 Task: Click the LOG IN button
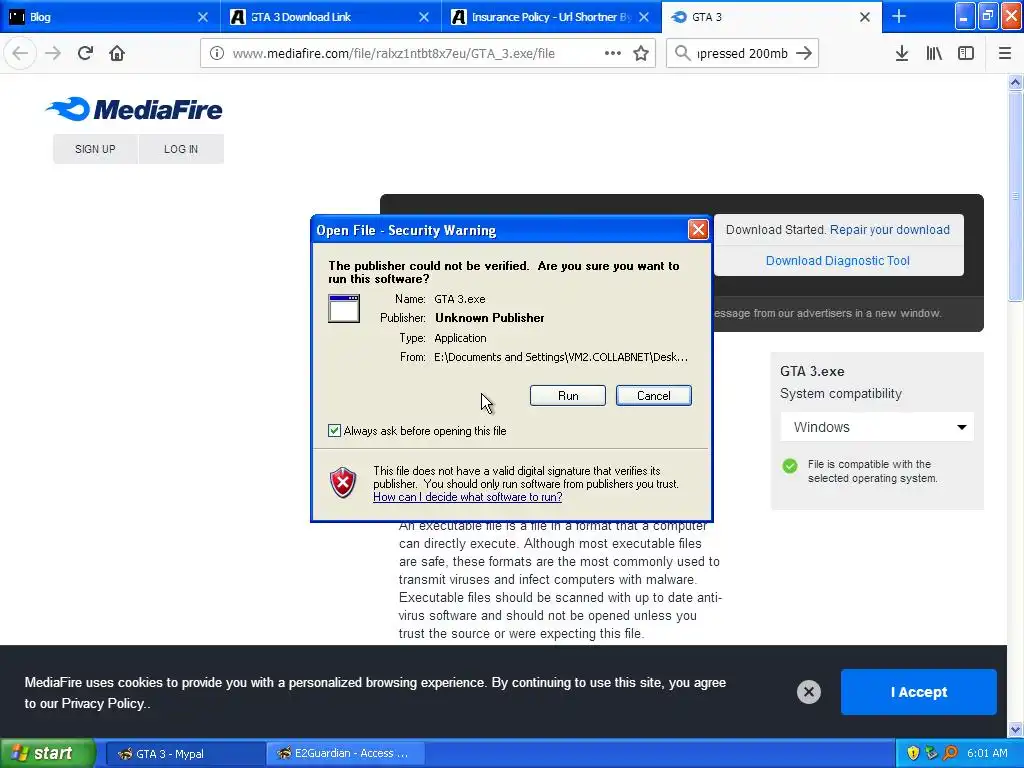tap(181, 149)
